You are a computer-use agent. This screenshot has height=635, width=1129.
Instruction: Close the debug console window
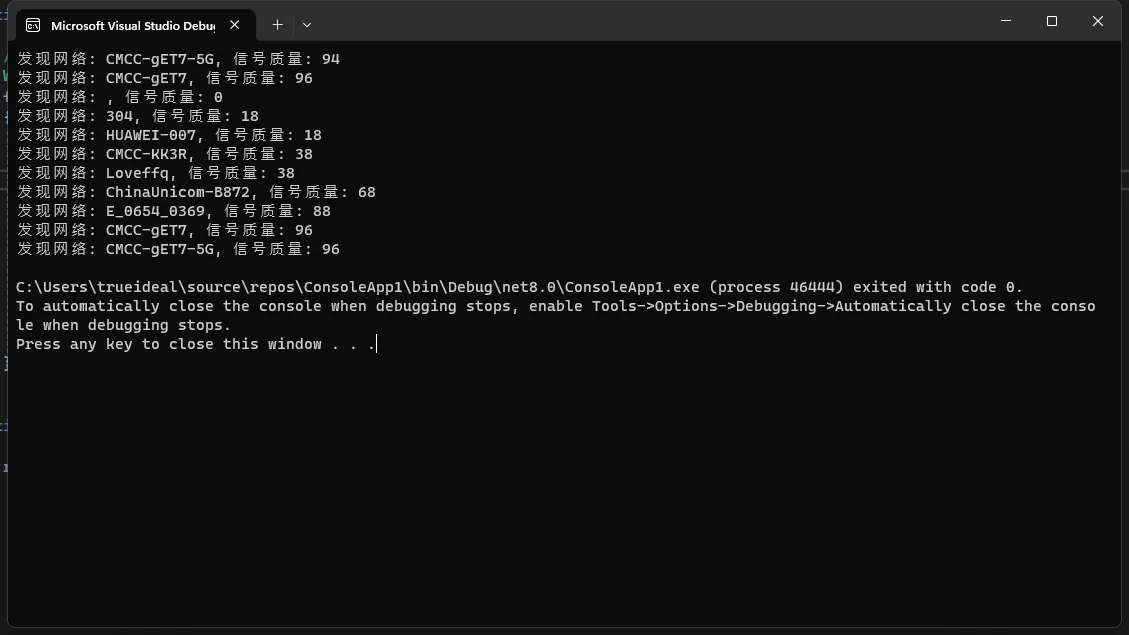click(x=1097, y=21)
